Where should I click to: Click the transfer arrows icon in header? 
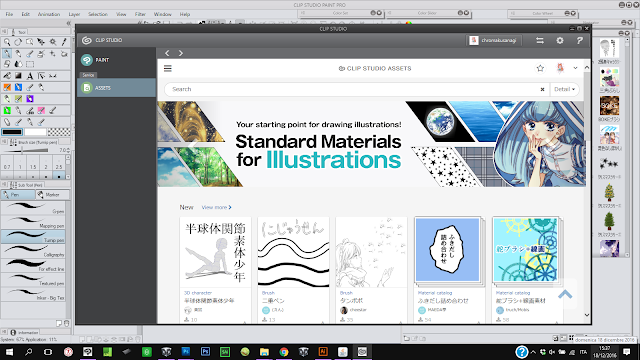pos(540,40)
